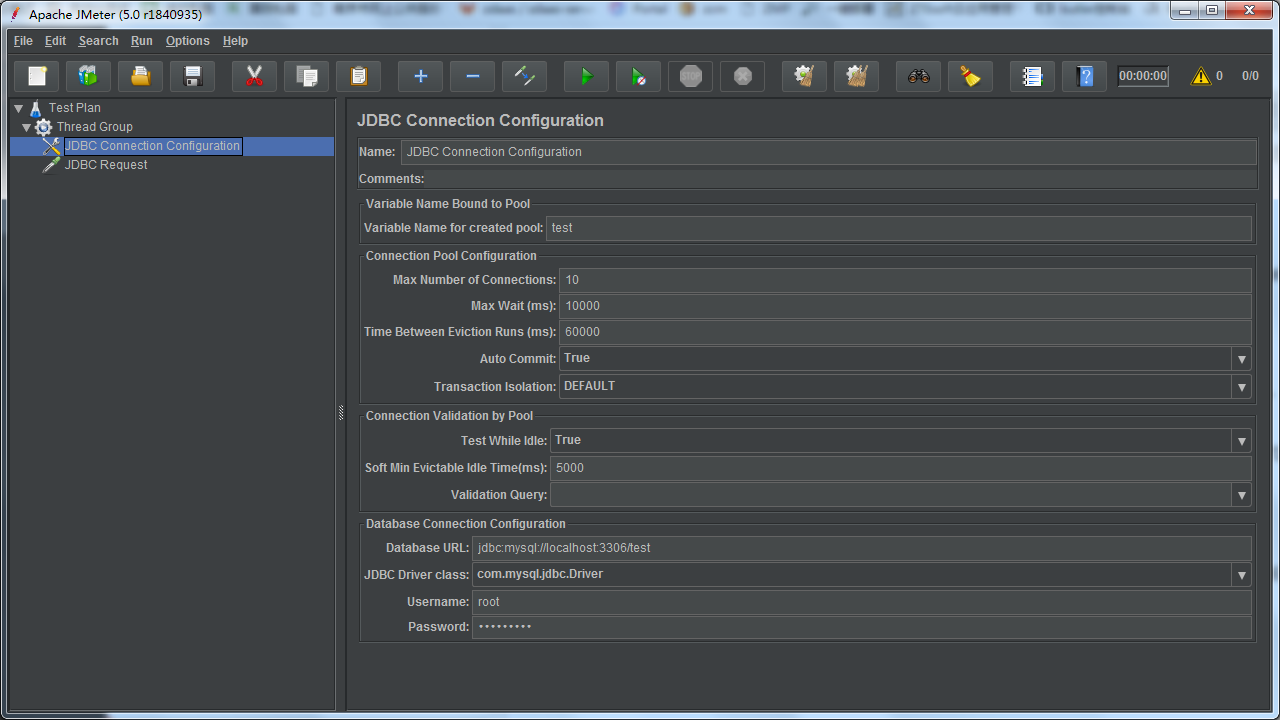1280x720 pixels.
Task: Select Test Plan in the tree
Action: (x=75, y=108)
